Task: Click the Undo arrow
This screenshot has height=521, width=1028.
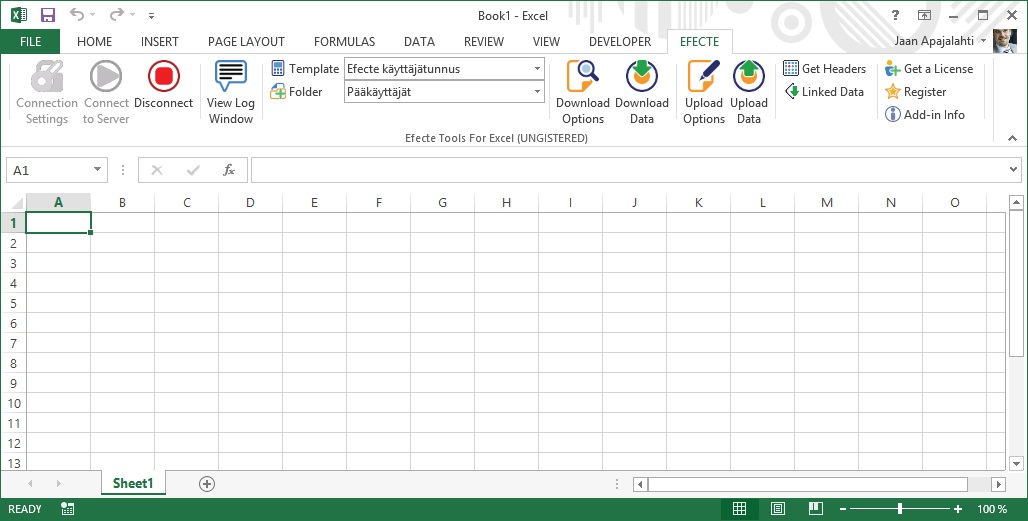Action: pos(77,14)
